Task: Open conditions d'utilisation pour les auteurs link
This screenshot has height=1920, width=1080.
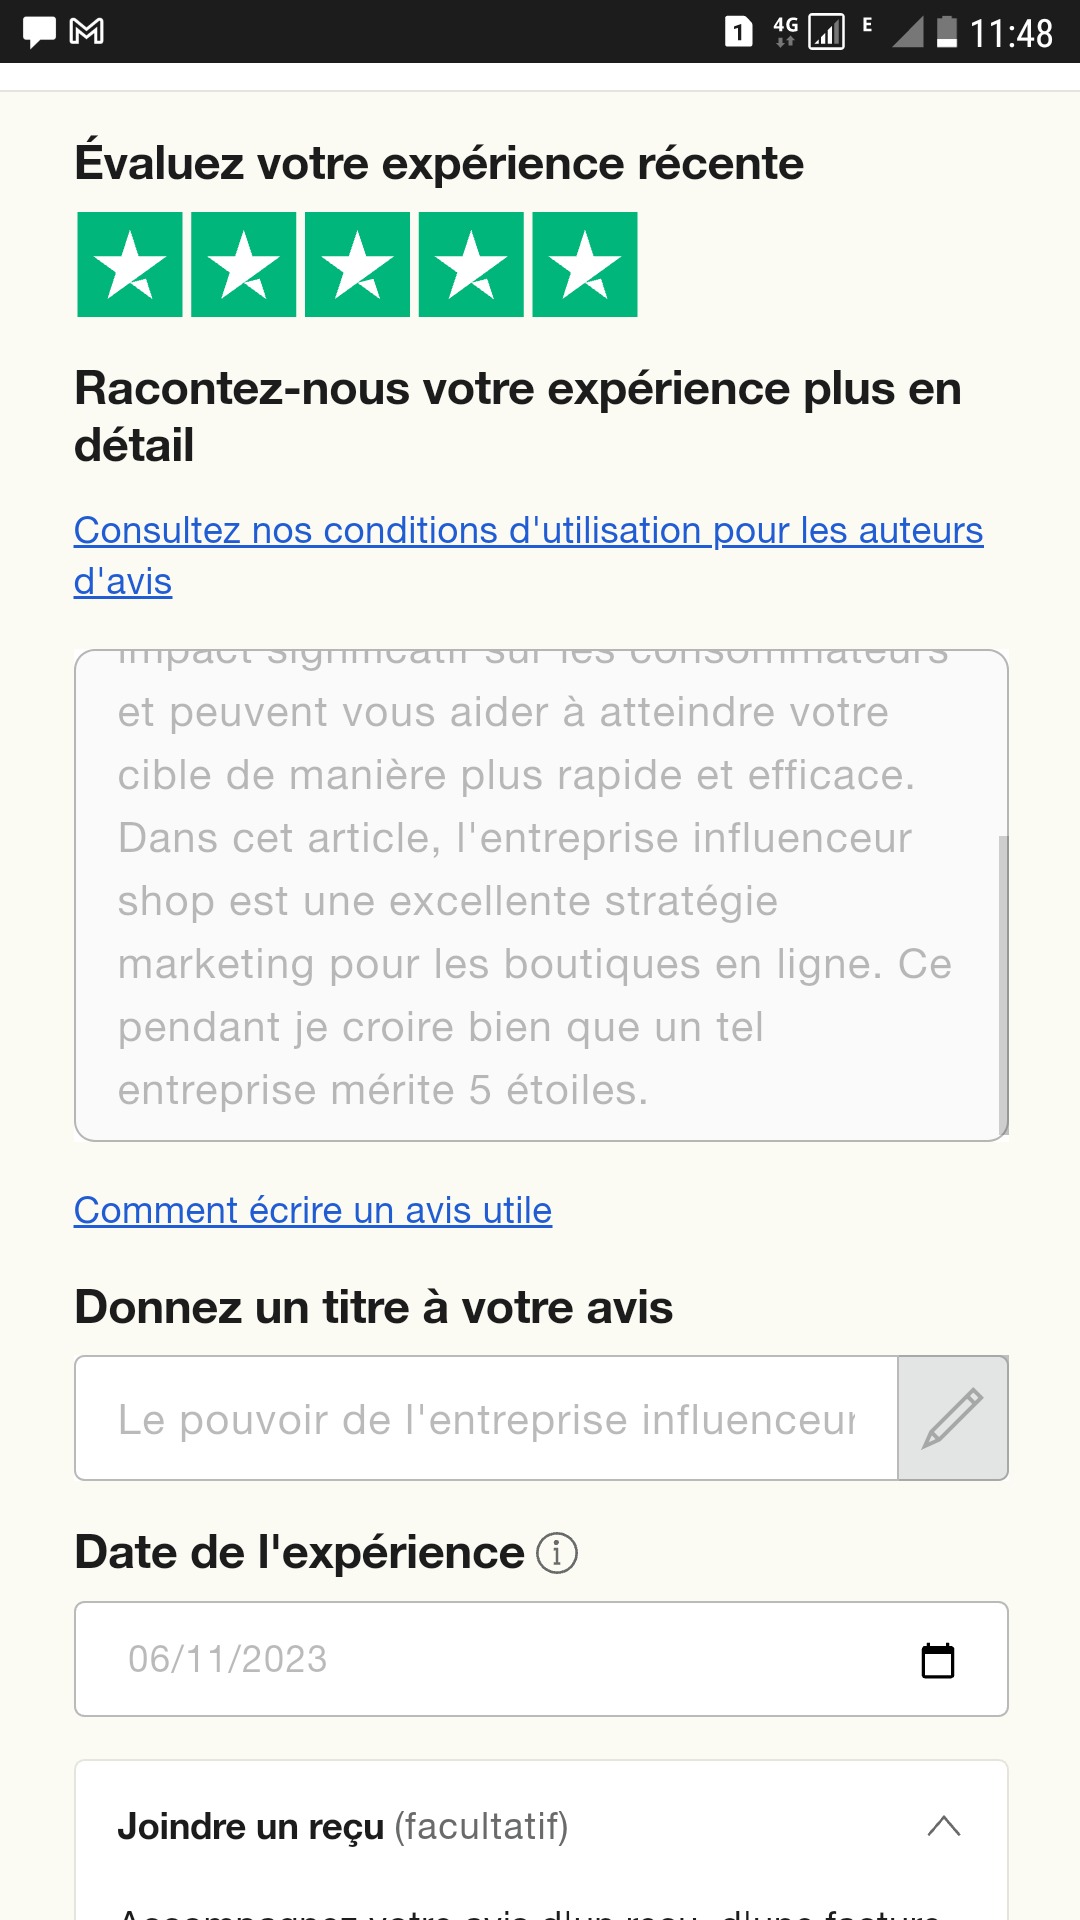Action: [x=528, y=531]
